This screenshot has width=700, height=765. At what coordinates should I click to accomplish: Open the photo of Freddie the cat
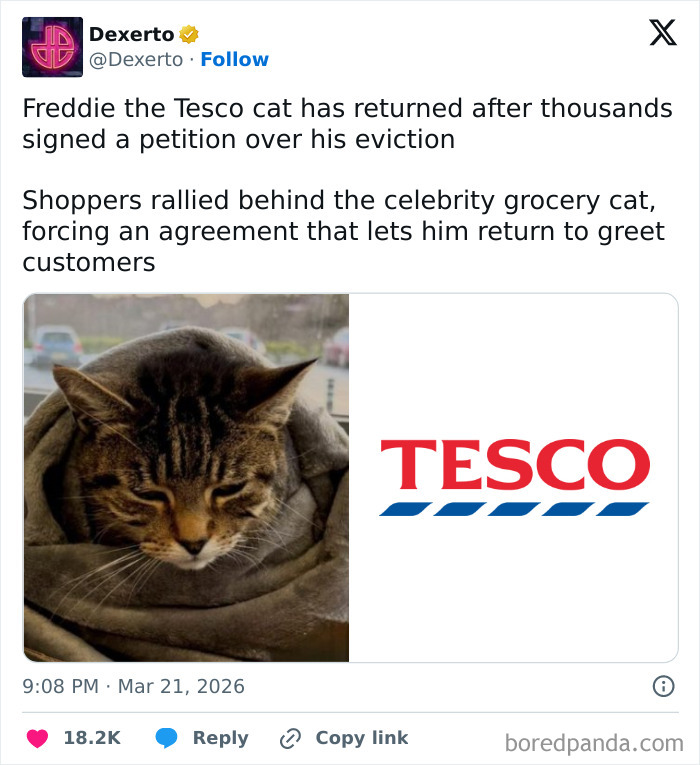pyautogui.click(x=186, y=478)
